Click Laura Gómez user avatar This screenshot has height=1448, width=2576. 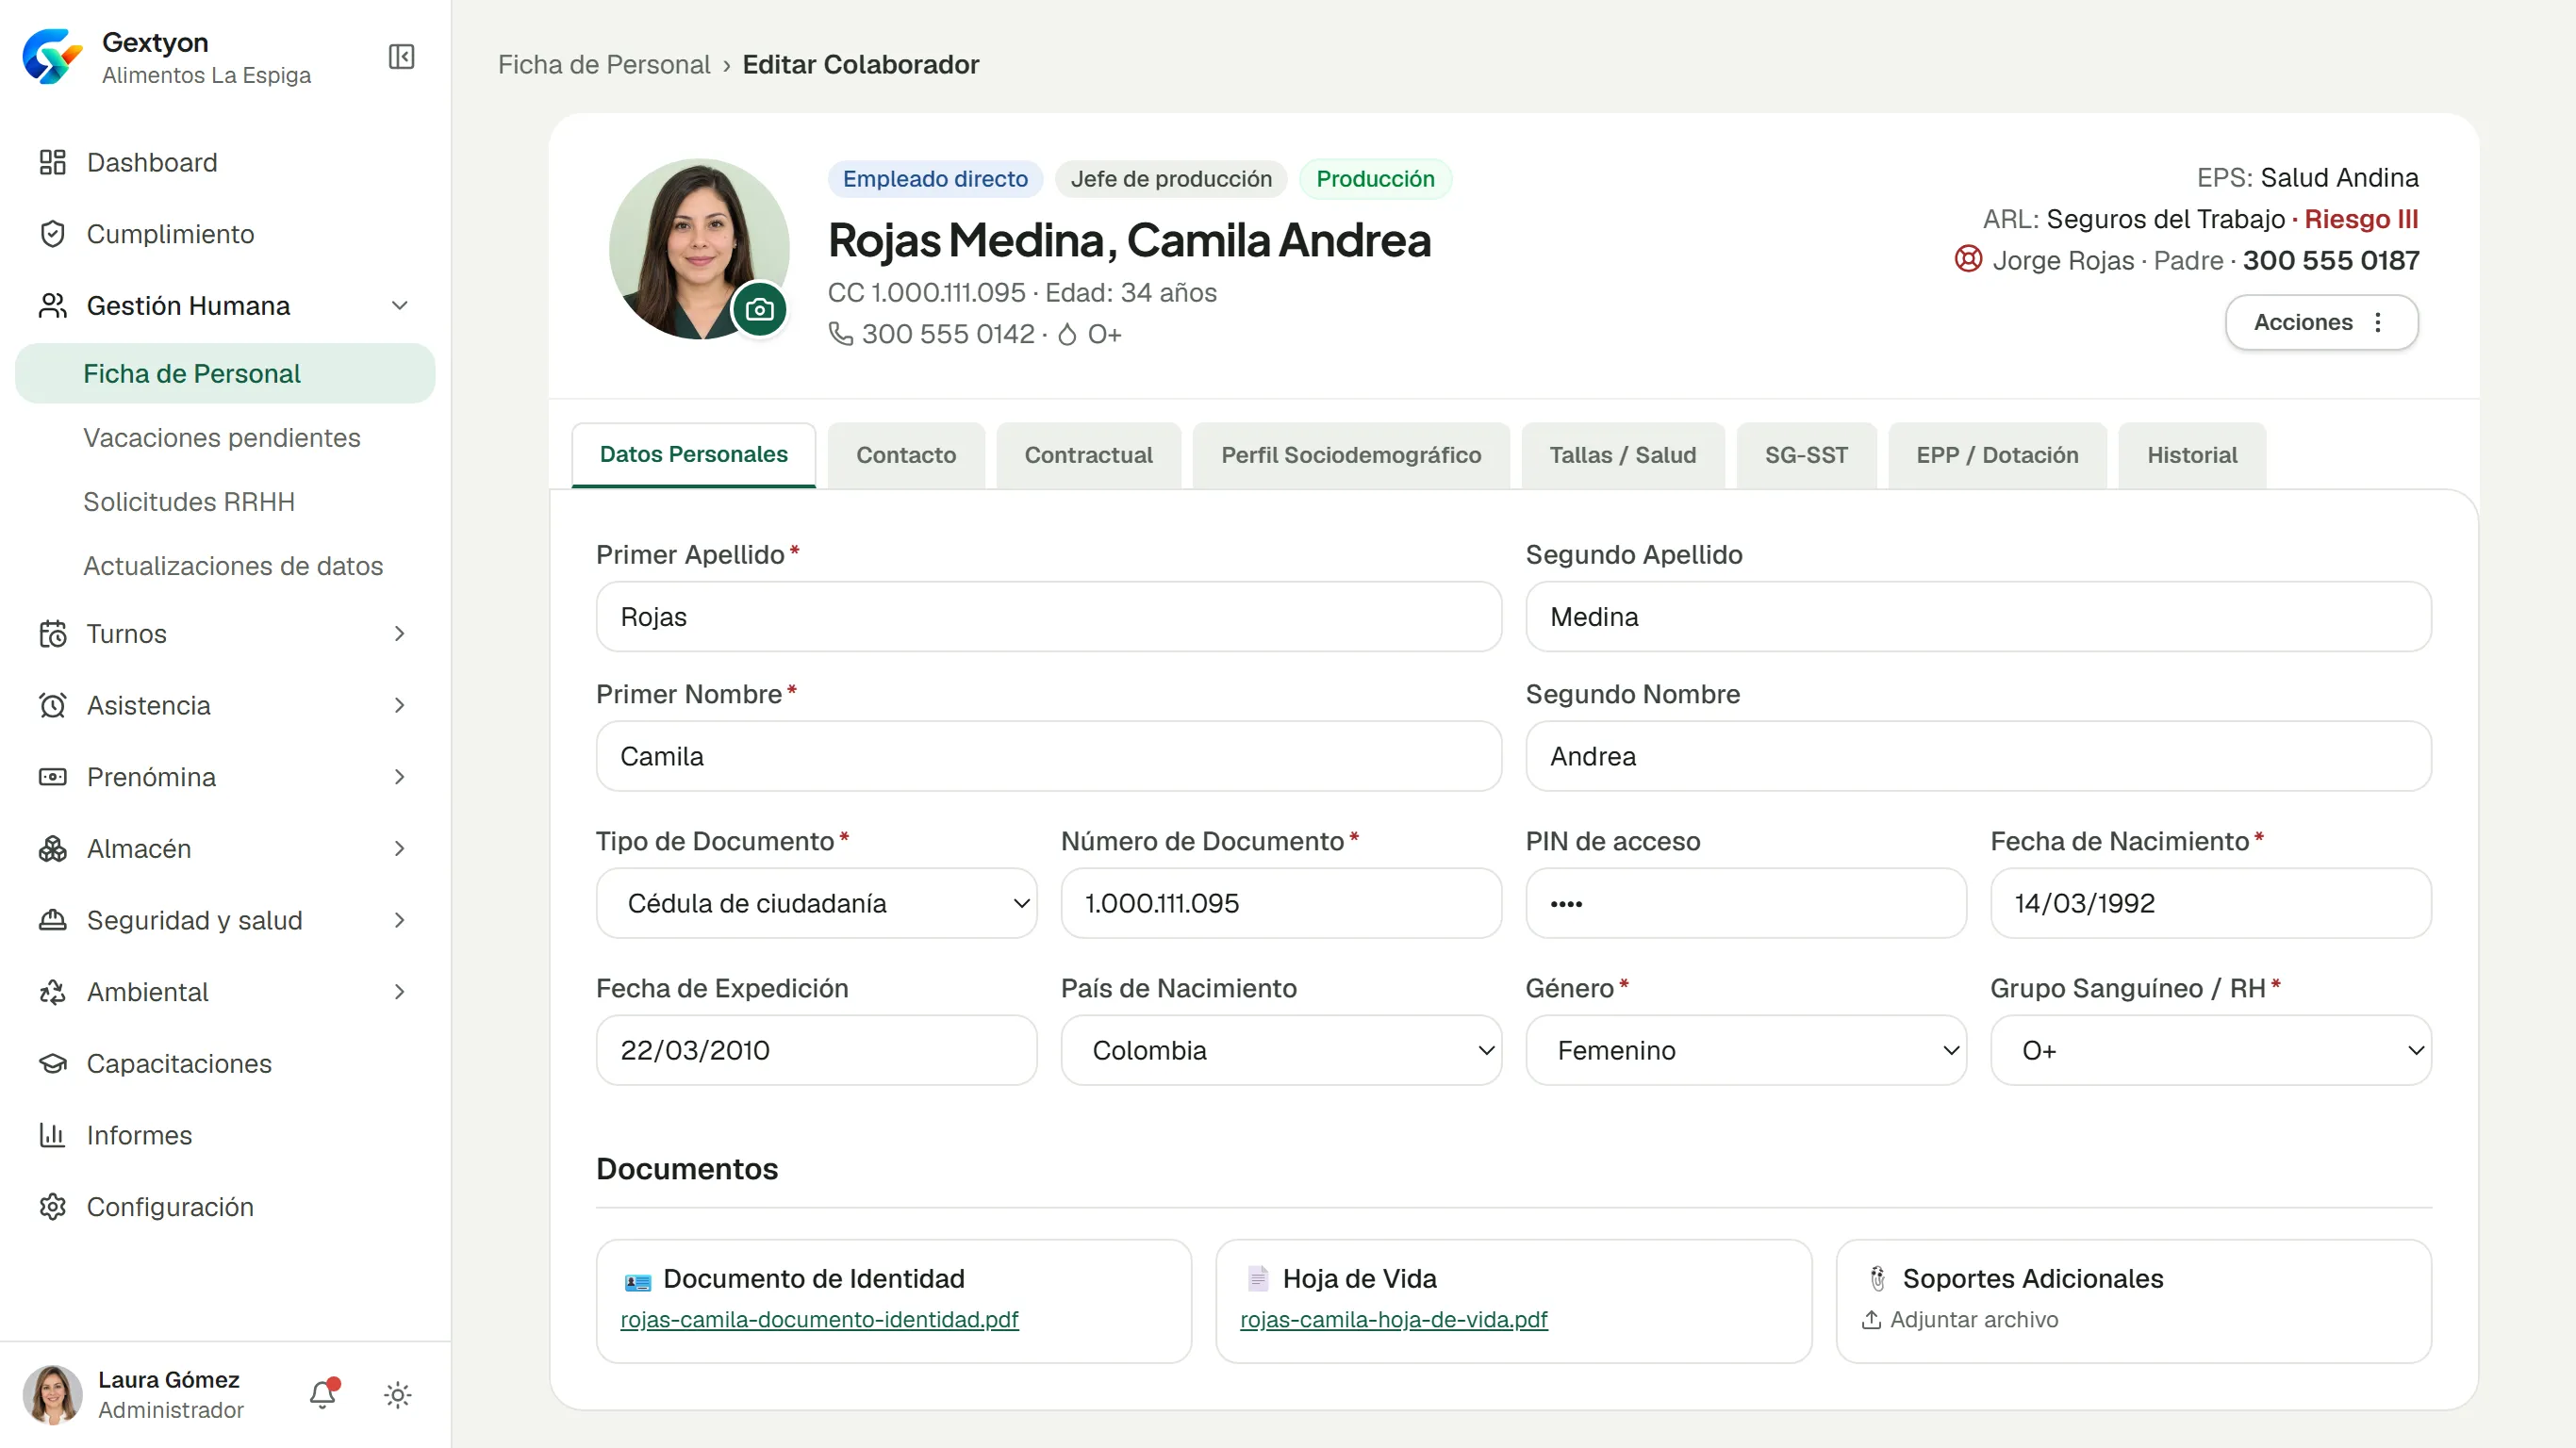pyautogui.click(x=52, y=1394)
